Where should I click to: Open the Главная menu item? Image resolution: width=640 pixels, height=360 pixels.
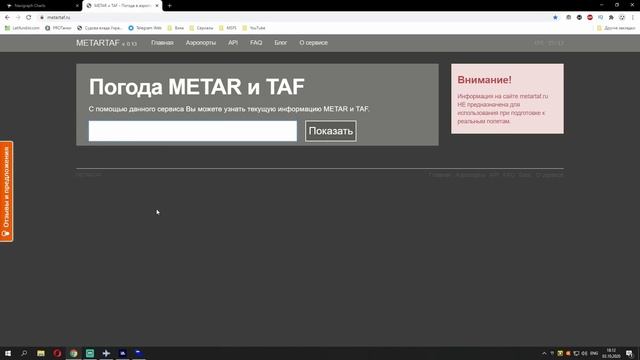[x=162, y=43]
